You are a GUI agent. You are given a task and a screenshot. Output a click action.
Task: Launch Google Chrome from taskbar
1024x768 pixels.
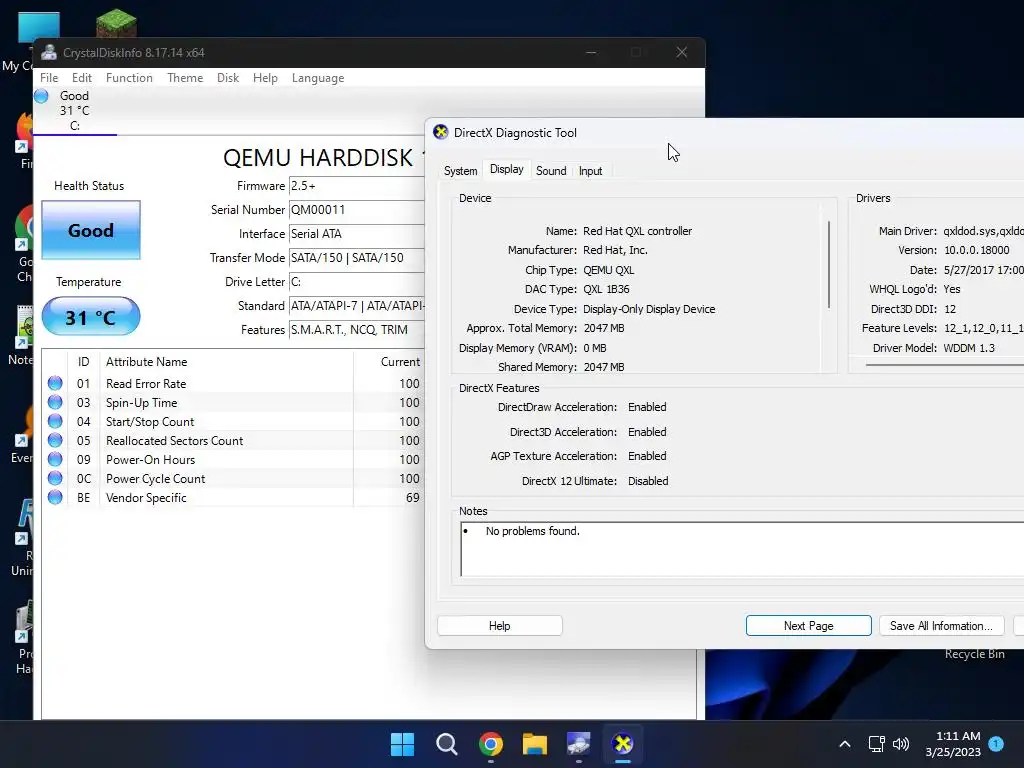pyautogui.click(x=490, y=744)
